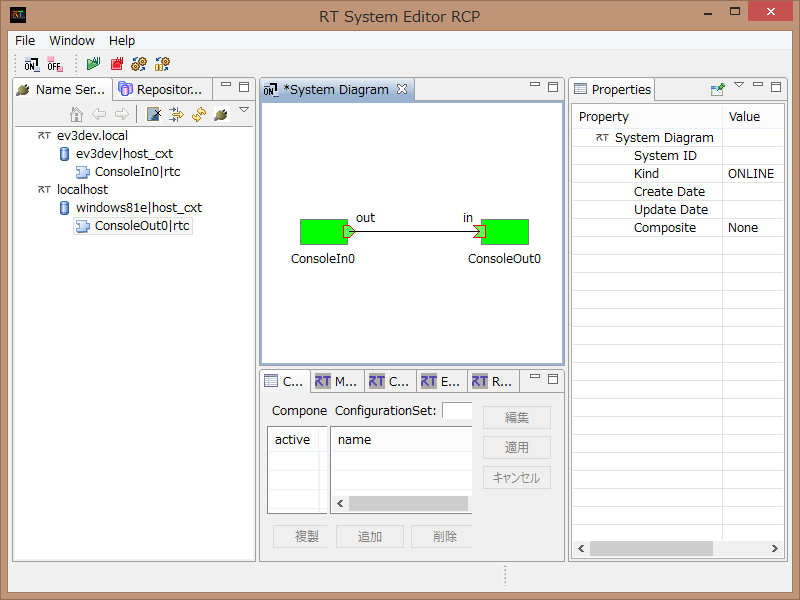This screenshot has height=600, width=800.
Task: Click the refresh arrows icon in Name Service toolbar
Action: [199, 114]
